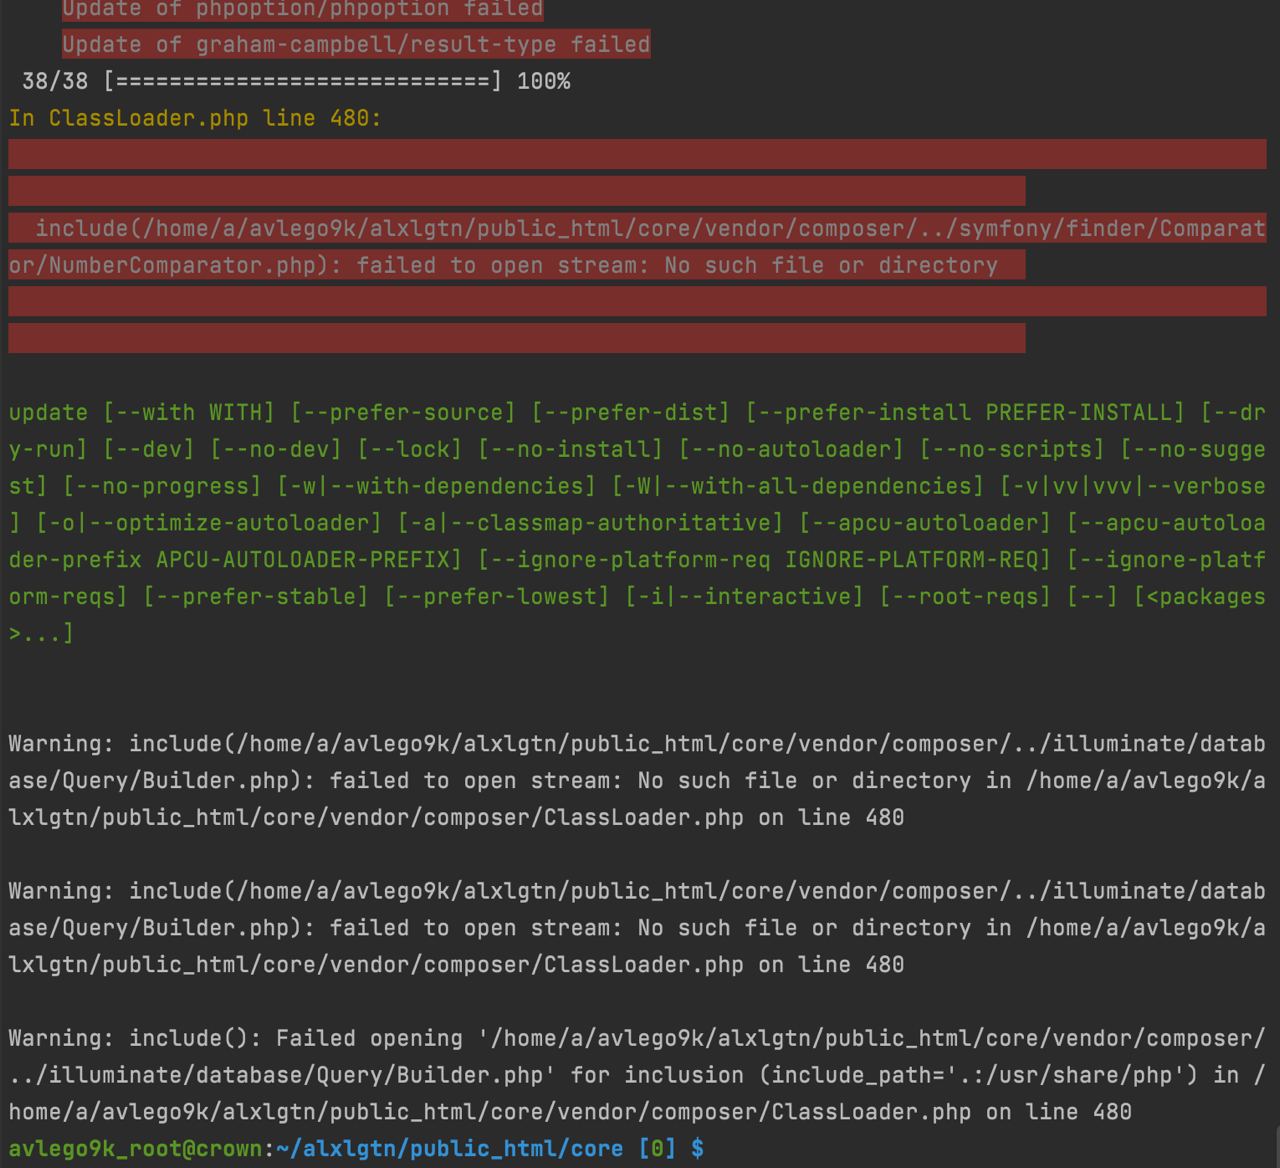Click the [--no-scripts] option

coord(1012,449)
